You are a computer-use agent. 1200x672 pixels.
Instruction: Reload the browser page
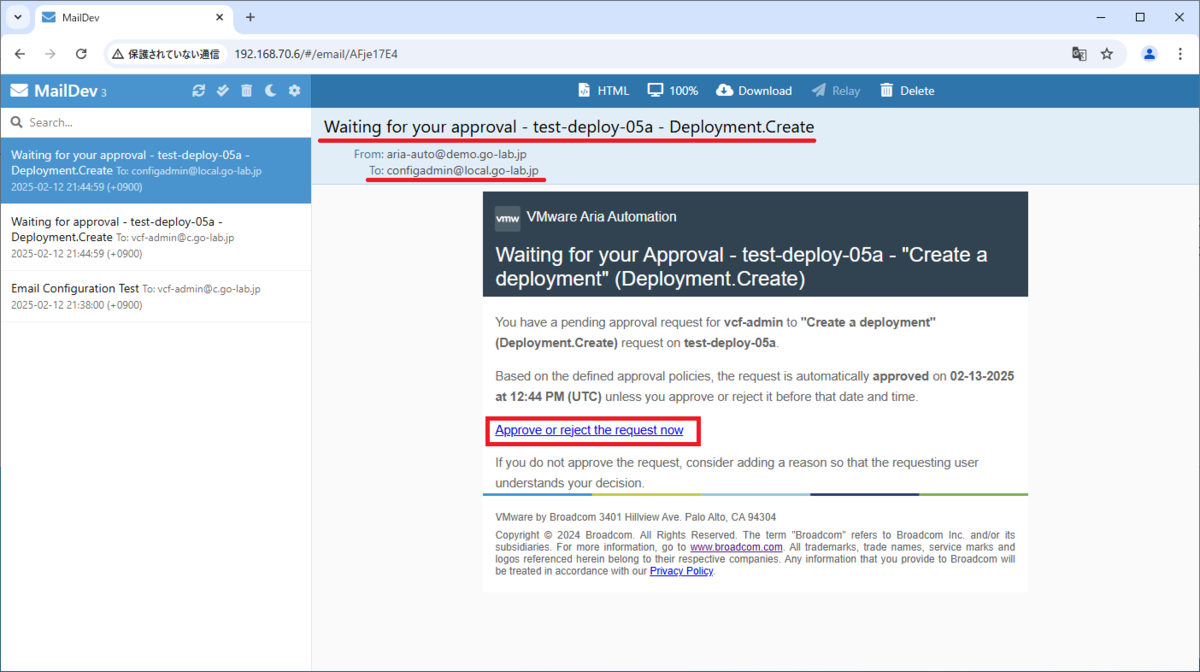(x=81, y=54)
